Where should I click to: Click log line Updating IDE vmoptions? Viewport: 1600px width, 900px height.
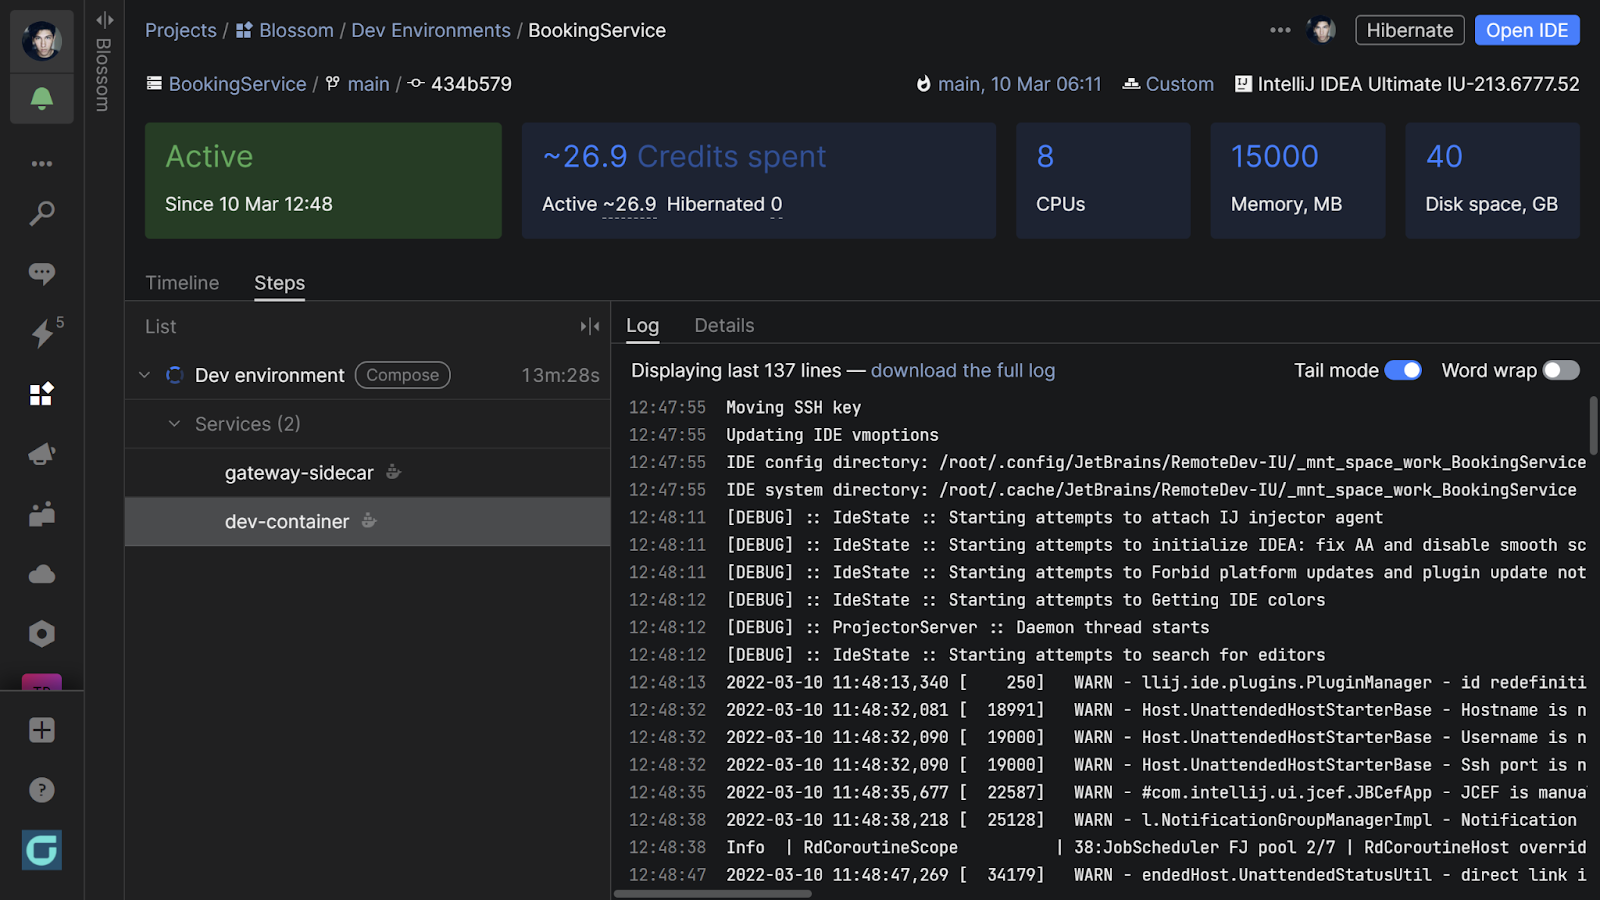coord(832,435)
